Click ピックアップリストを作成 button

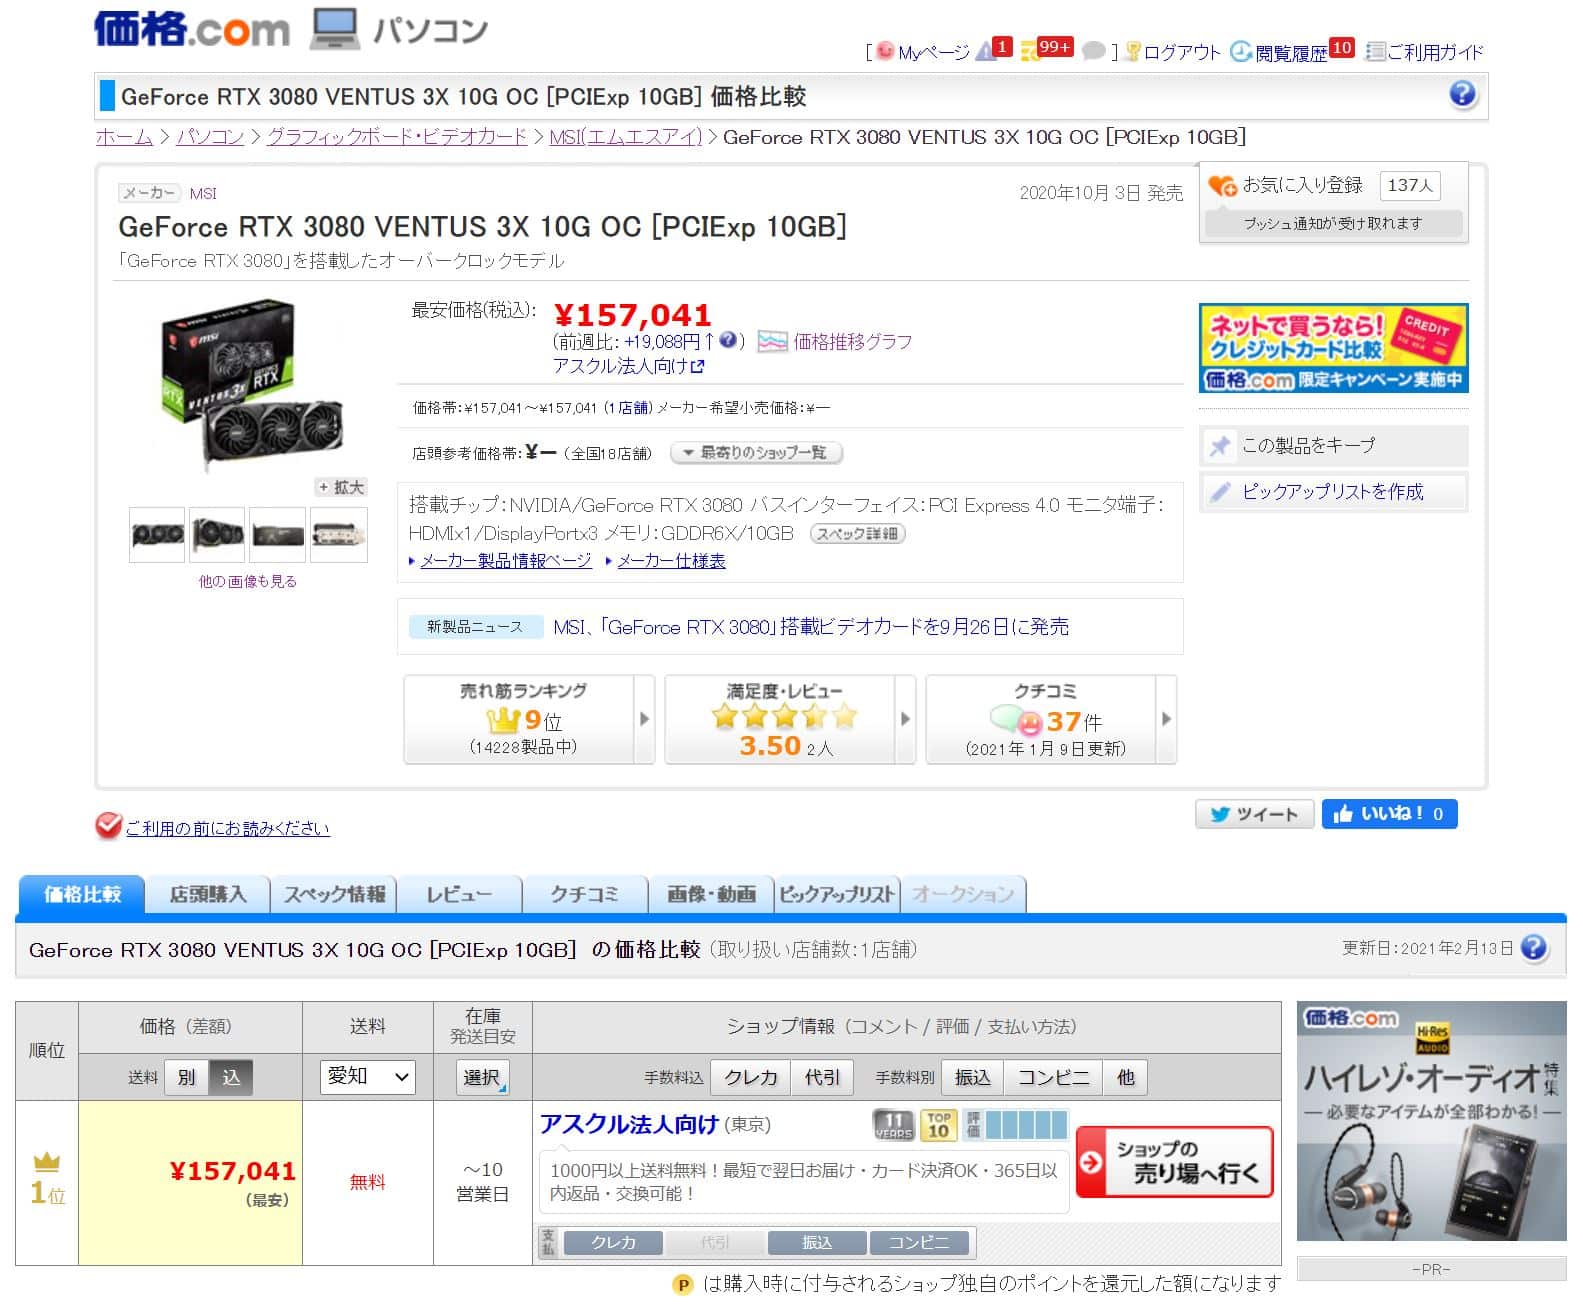tap(1333, 491)
